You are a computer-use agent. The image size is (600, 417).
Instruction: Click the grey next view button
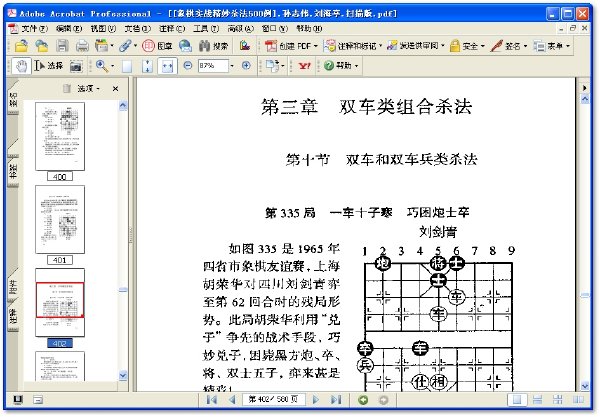tap(383, 400)
